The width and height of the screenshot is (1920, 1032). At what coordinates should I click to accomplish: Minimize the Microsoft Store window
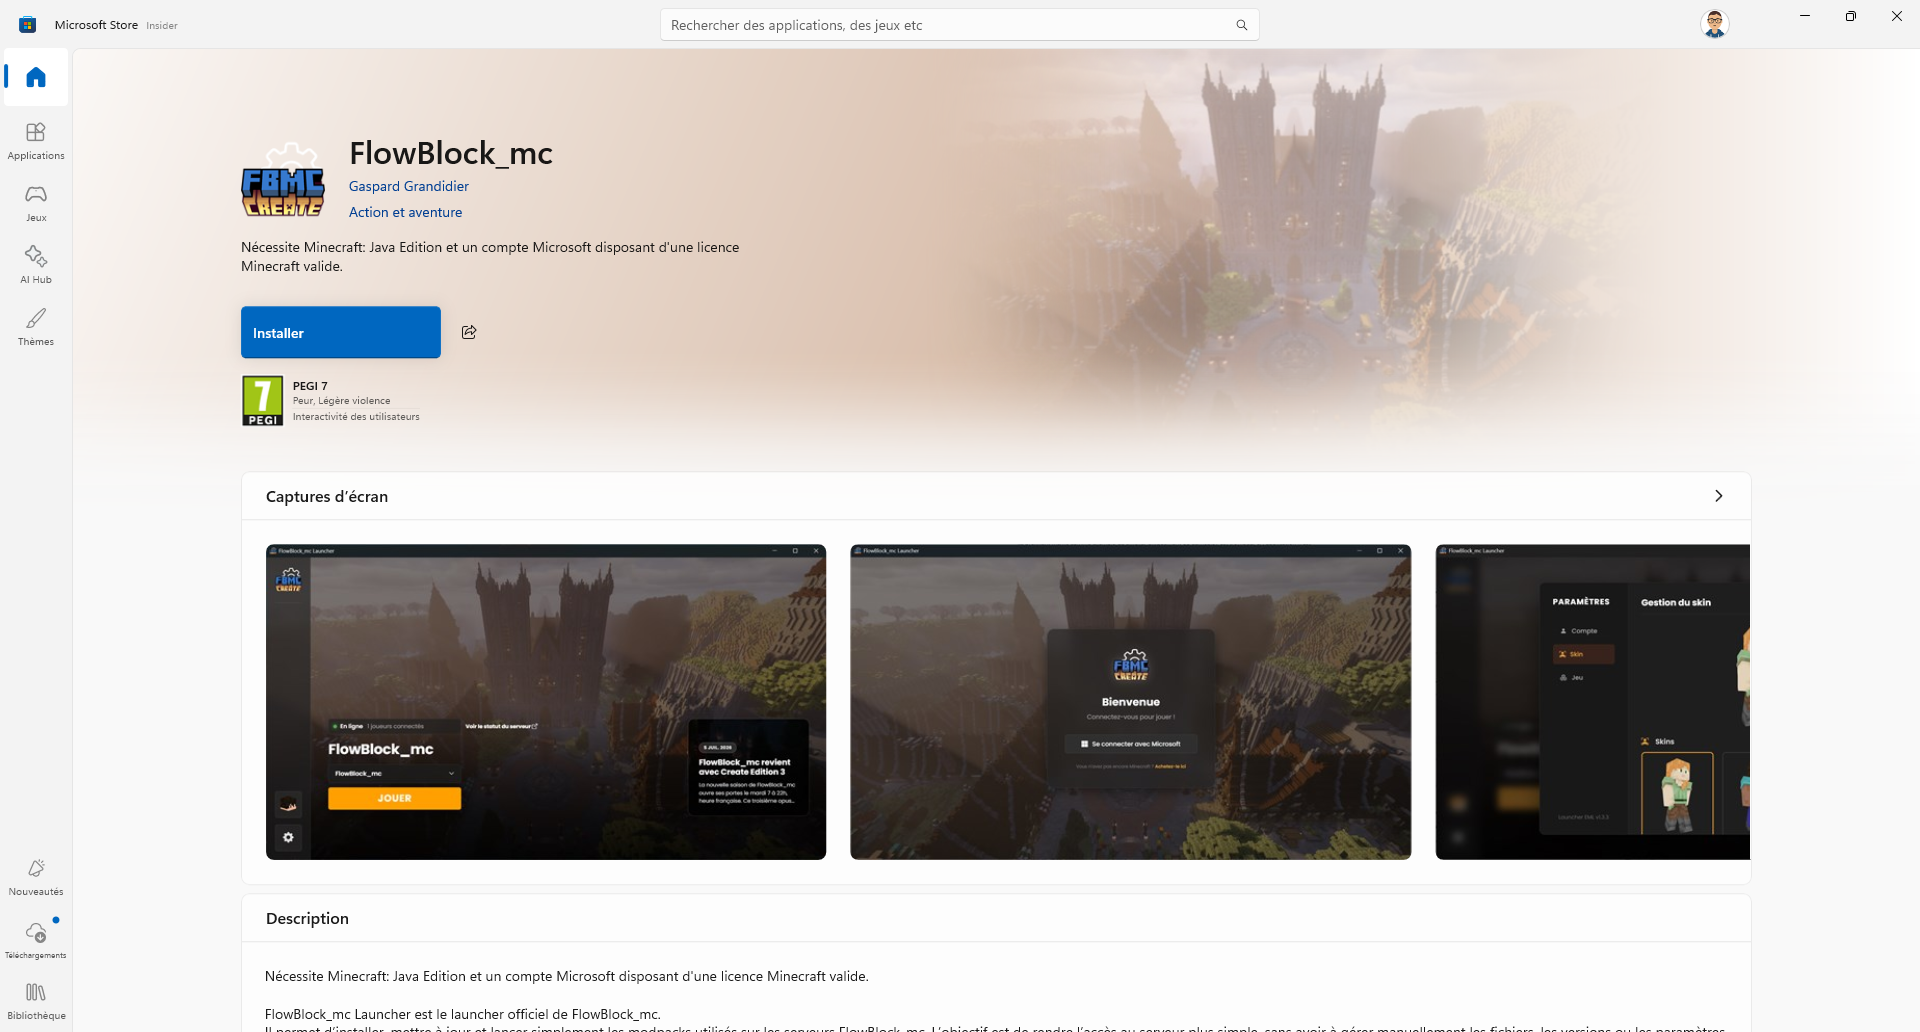coord(1805,16)
